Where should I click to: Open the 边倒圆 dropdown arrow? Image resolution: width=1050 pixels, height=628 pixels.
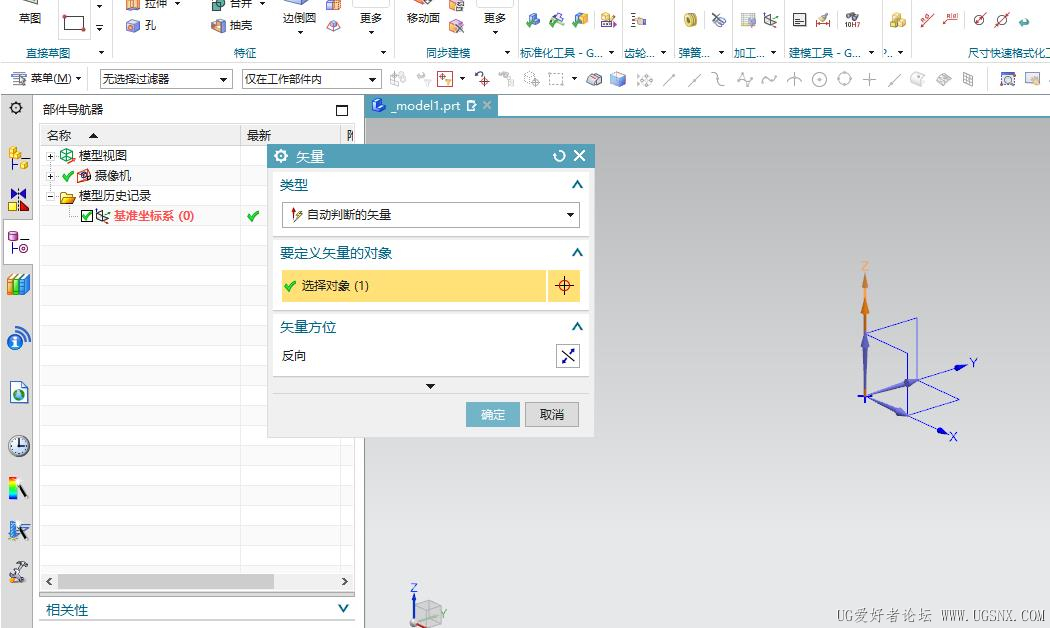click(x=299, y=32)
